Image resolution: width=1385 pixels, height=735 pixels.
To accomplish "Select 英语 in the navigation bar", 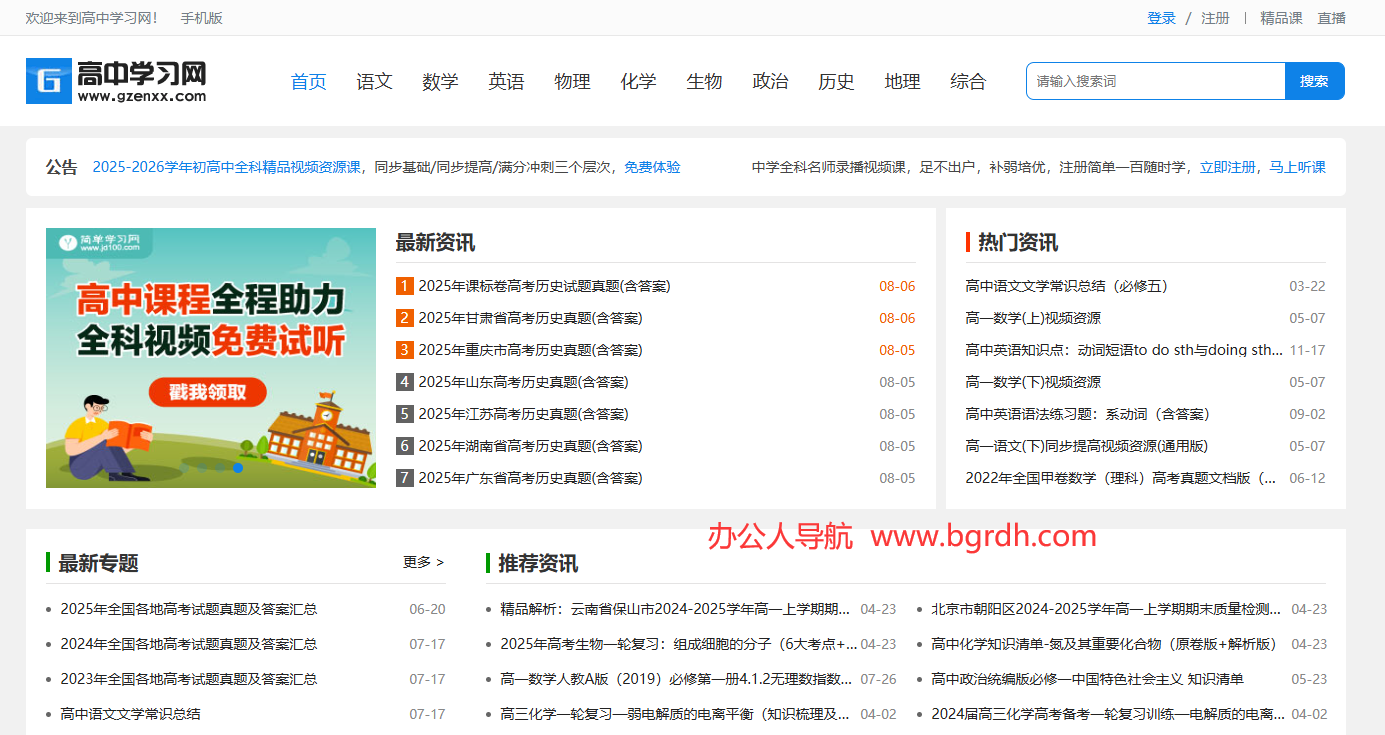I will point(506,82).
